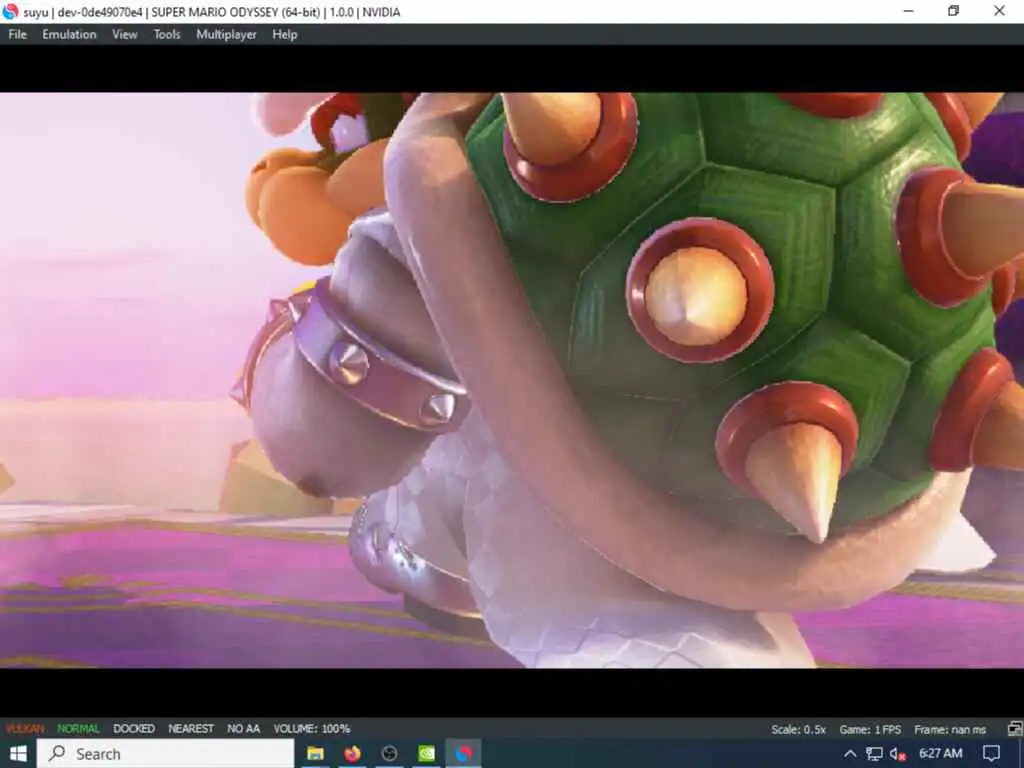
Task: Open the Emulation menu
Action: click(x=69, y=35)
